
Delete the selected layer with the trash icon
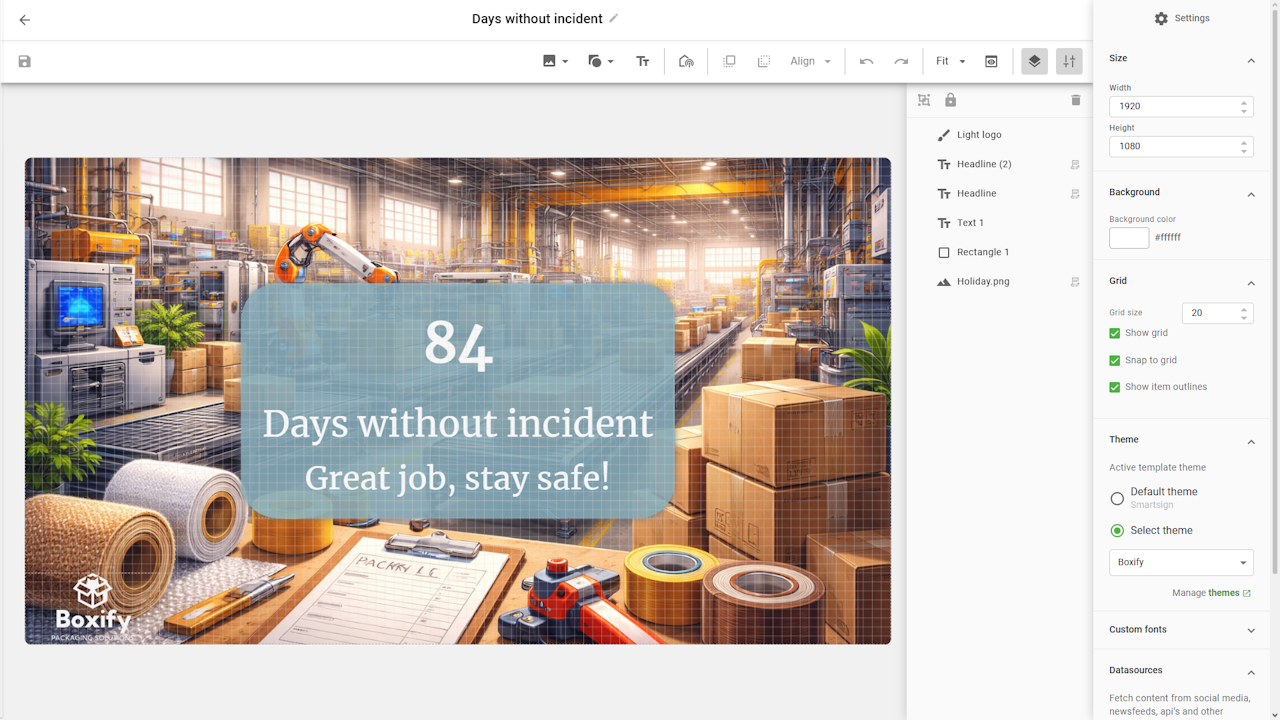click(x=1076, y=100)
